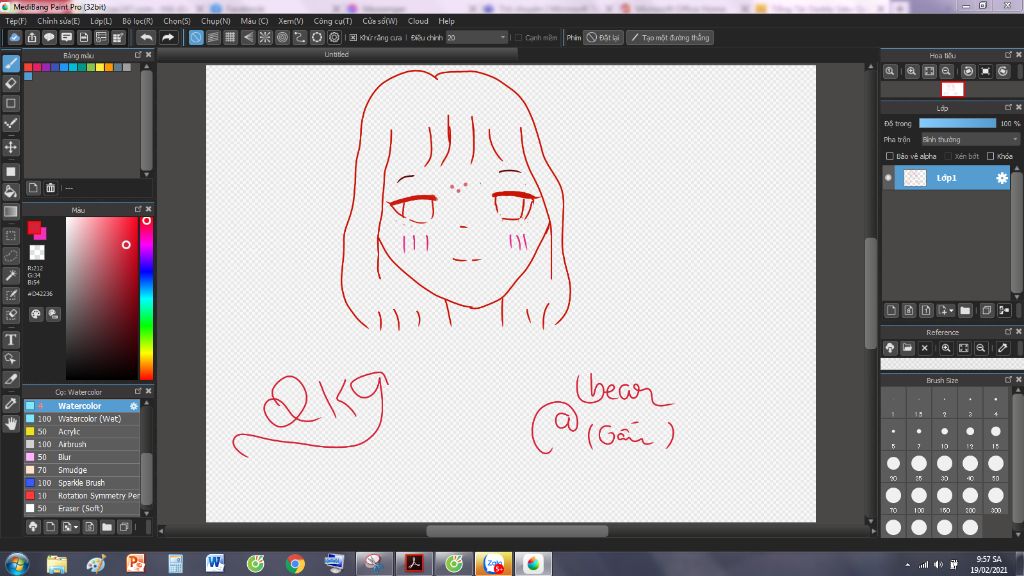Zoom out the Hoa tiêu navigator
Image resolution: width=1024 pixels, height=576 pixels.
tap(946, 72)
